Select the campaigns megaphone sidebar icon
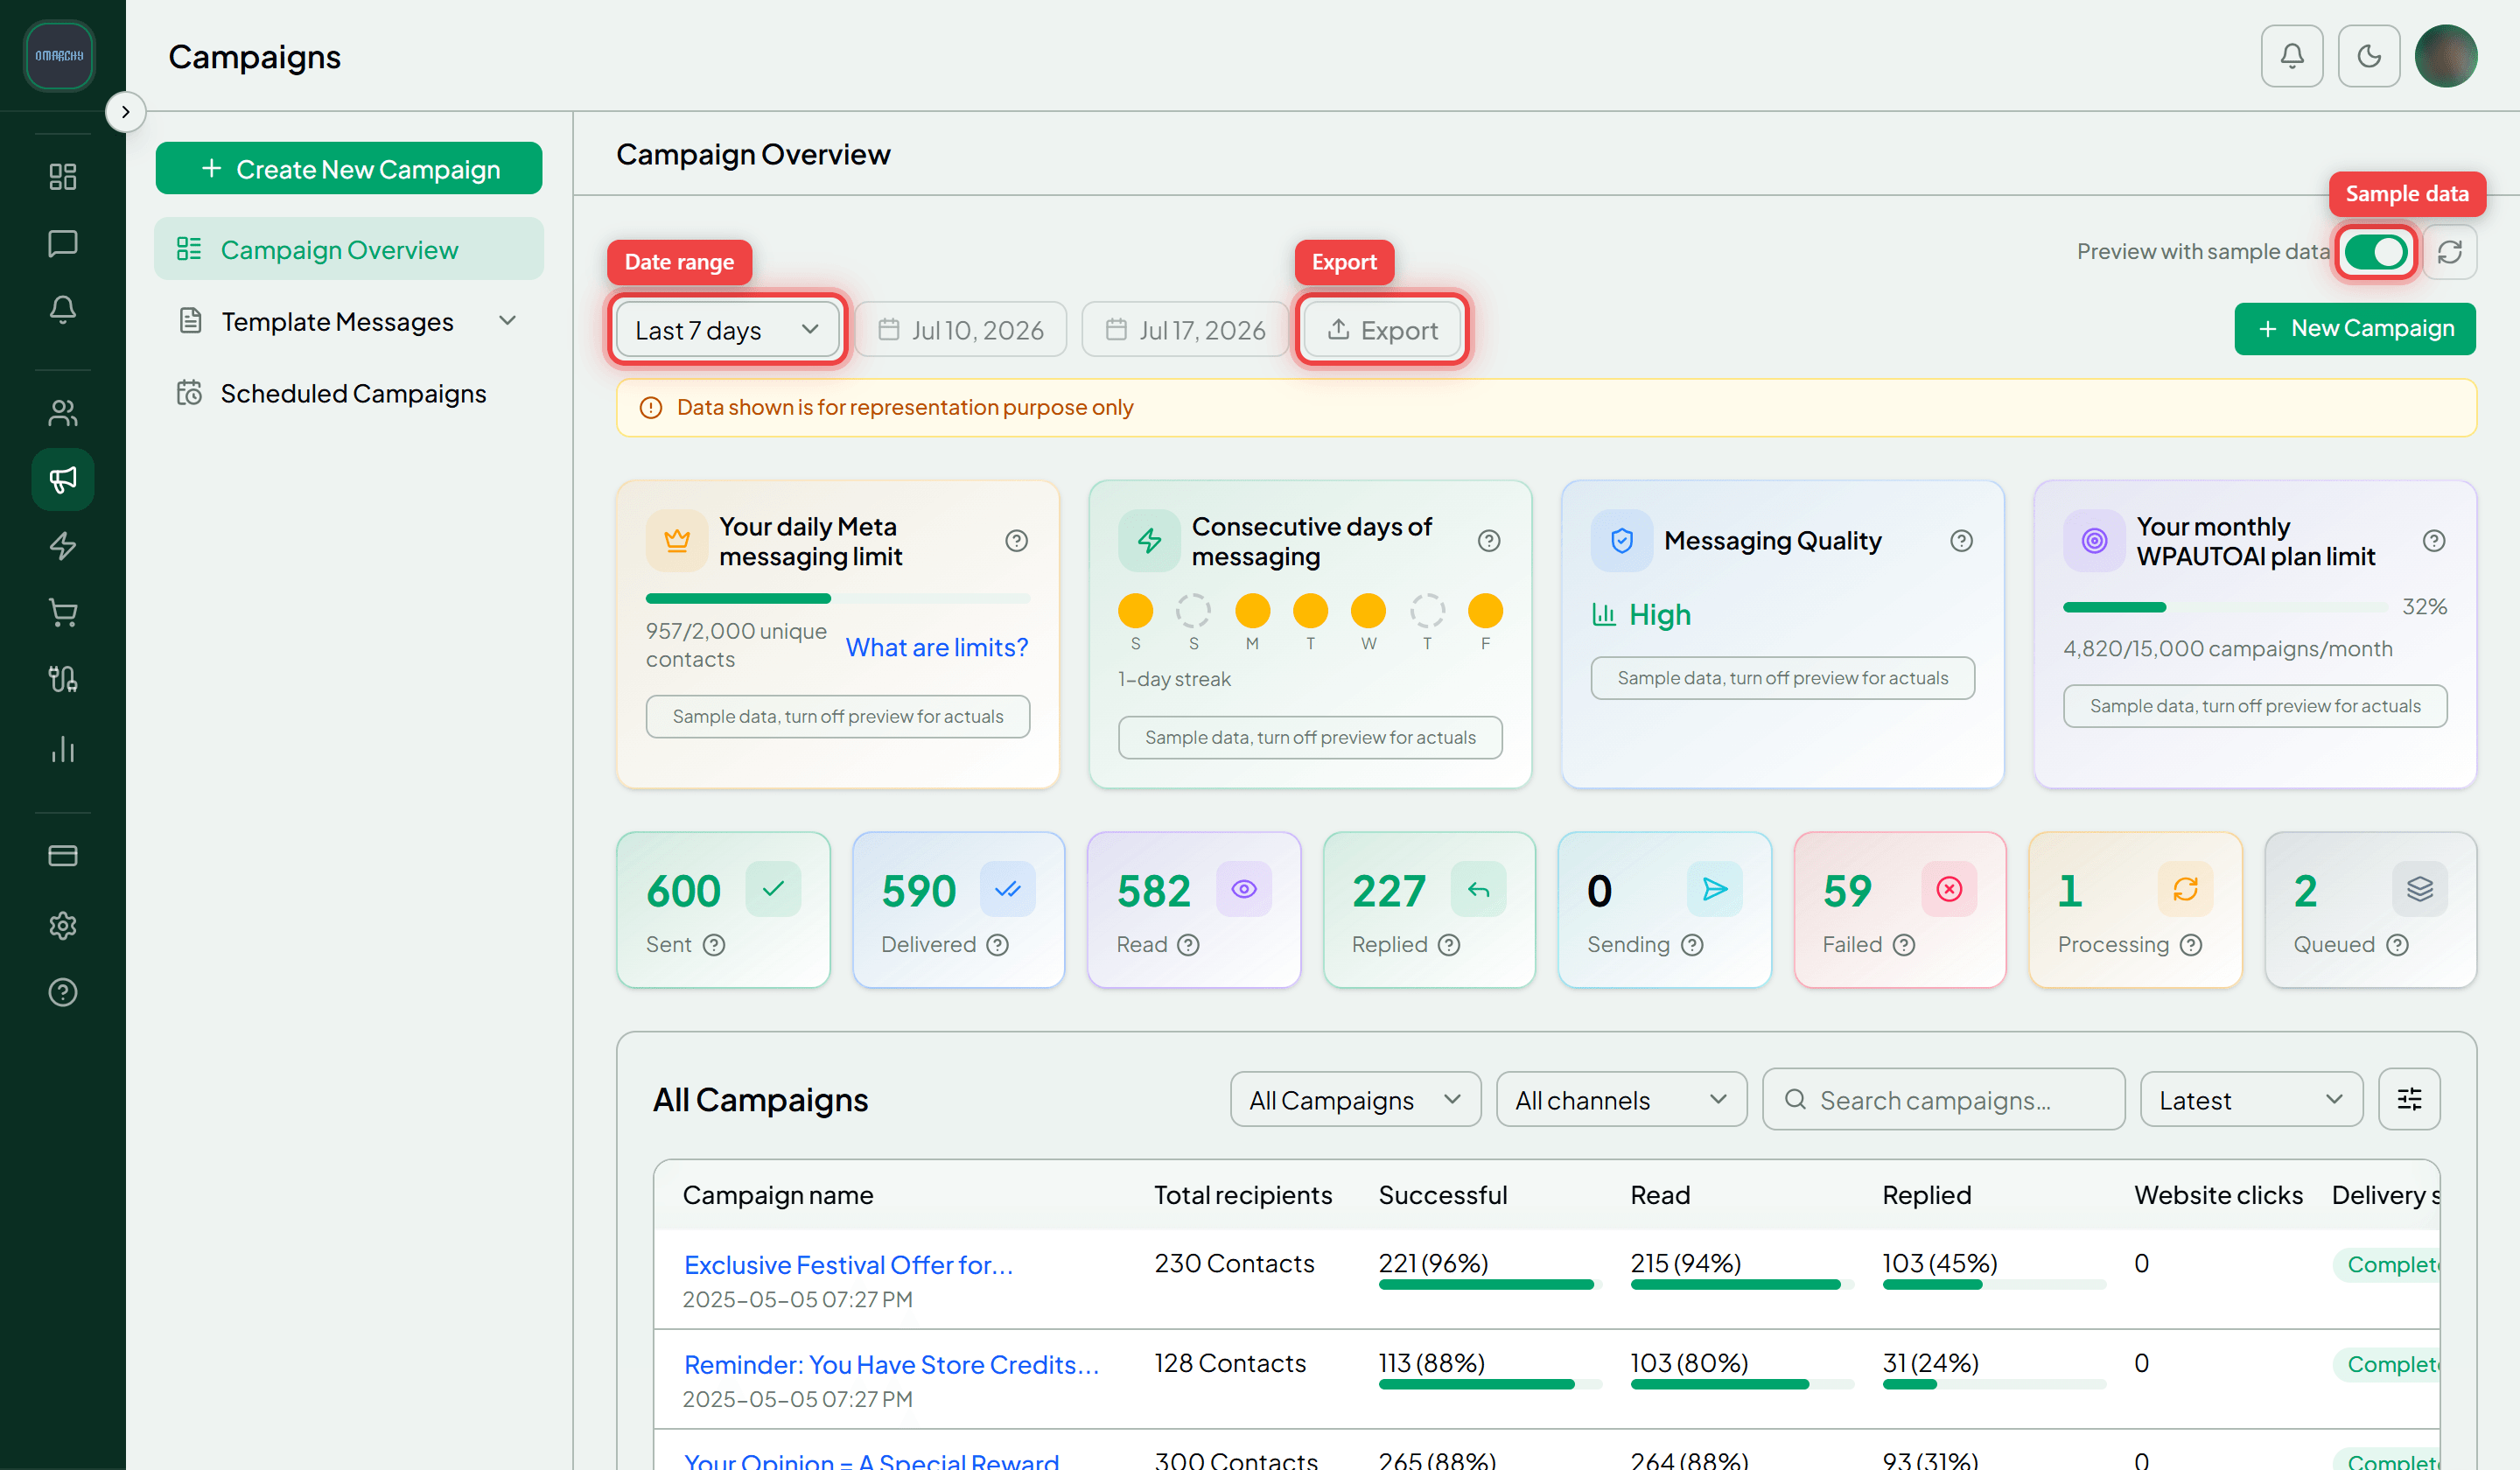 [63, 479]
